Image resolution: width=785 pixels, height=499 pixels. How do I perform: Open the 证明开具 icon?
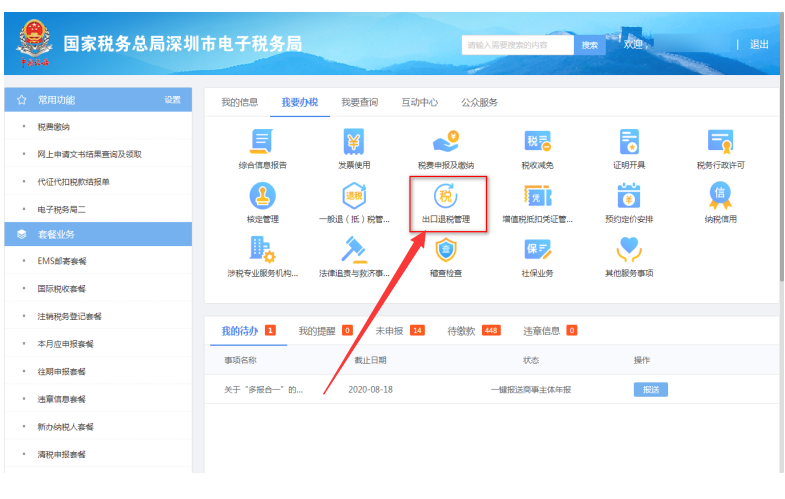coord(629,142)
